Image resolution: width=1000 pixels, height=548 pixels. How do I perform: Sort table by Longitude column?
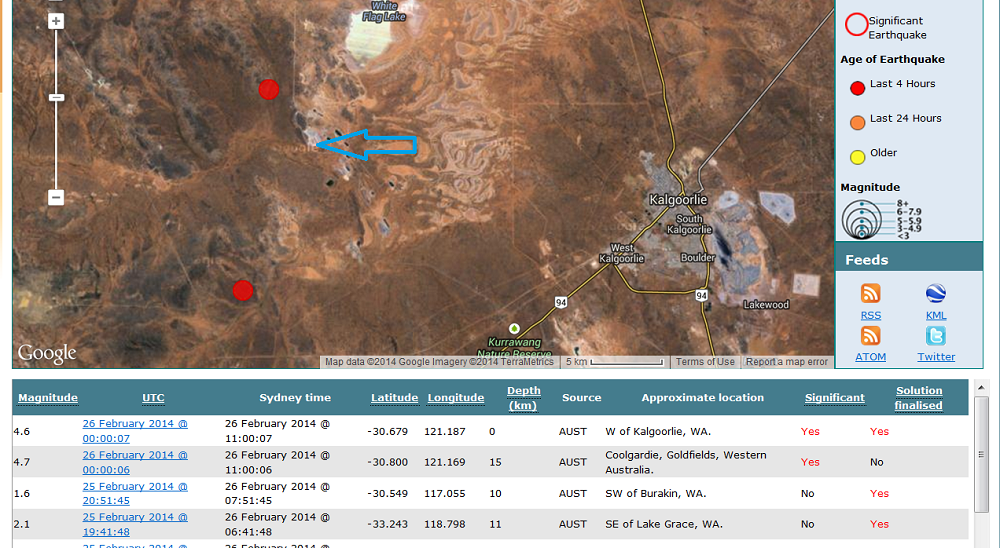pos(456,398)
